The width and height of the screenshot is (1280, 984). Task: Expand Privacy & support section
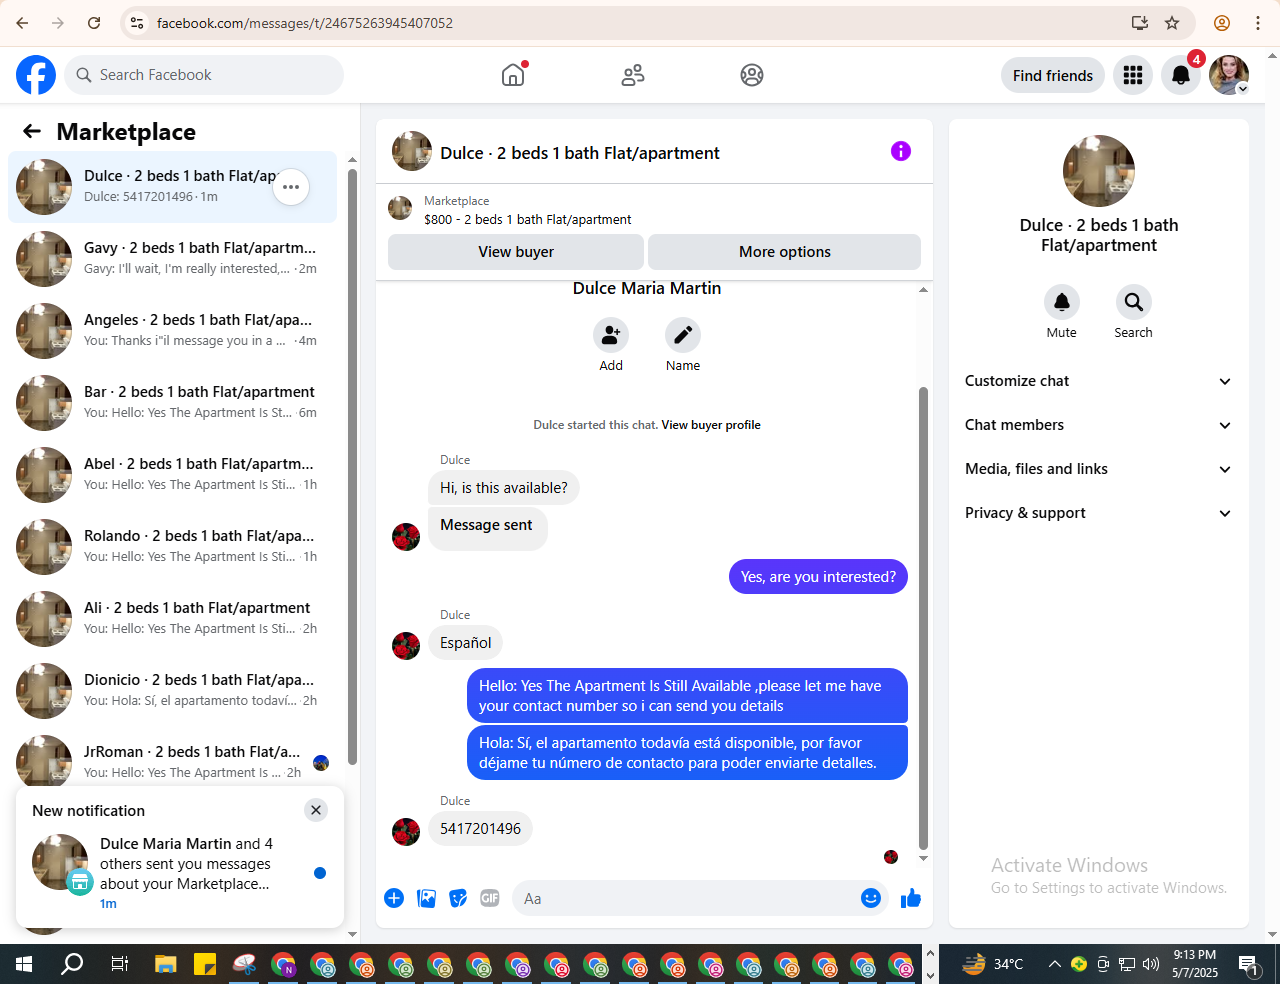(x=1098, y=513)
